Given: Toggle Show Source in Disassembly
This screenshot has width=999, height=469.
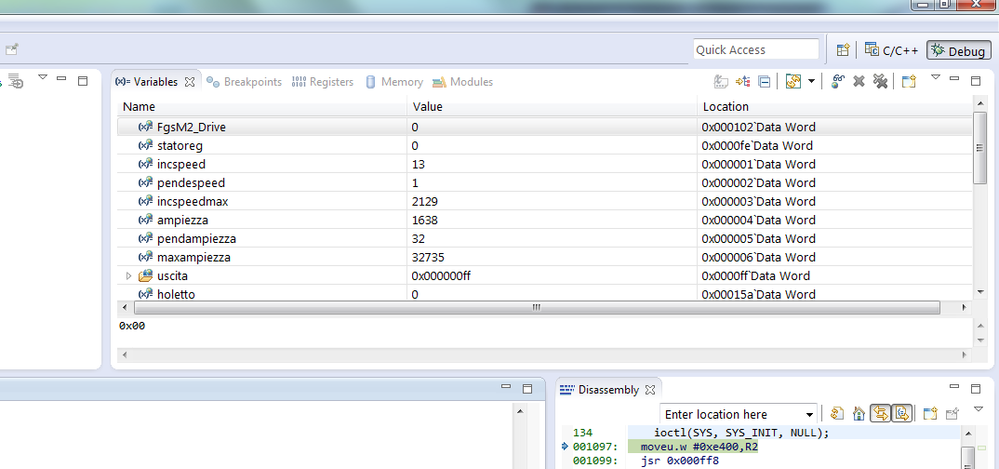Looking at the screenshot, I should (902, 414).
